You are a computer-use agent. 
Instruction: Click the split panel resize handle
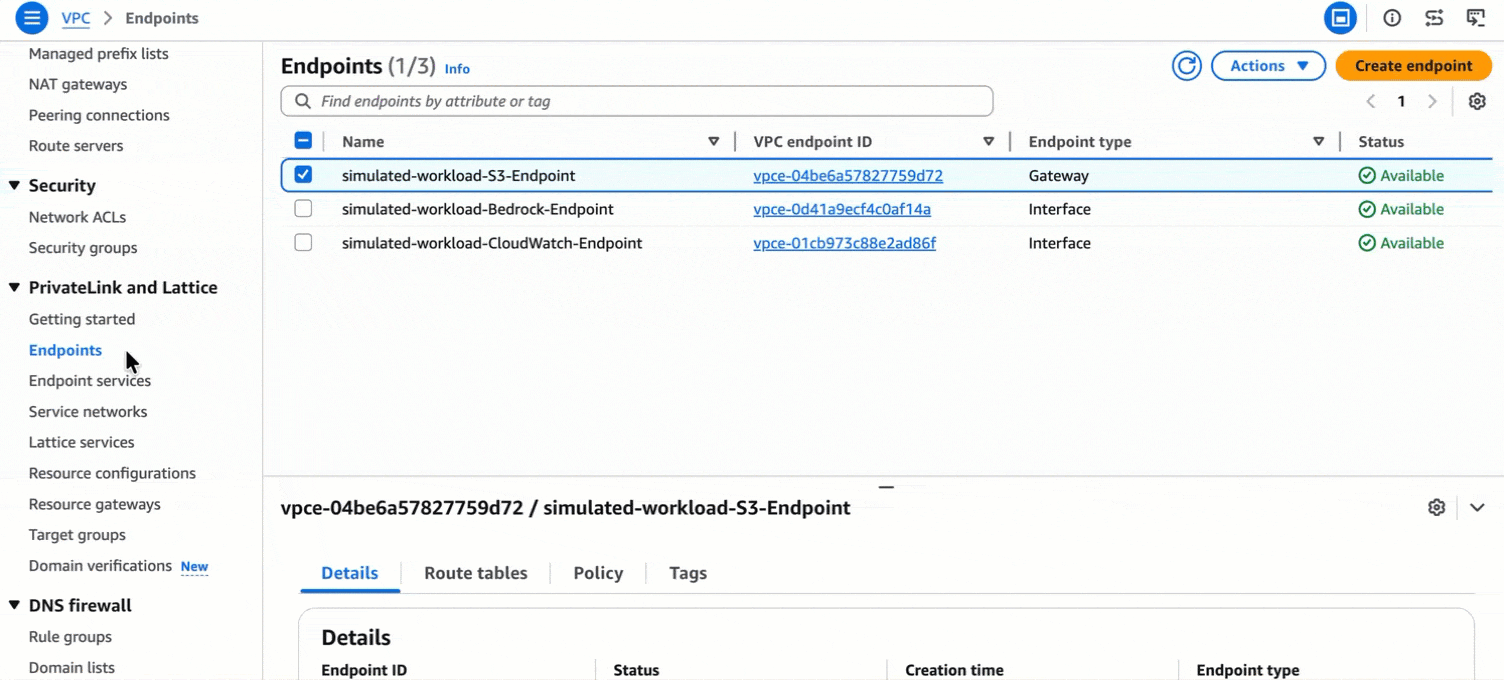pyautogui.click(x=885, y=487)
